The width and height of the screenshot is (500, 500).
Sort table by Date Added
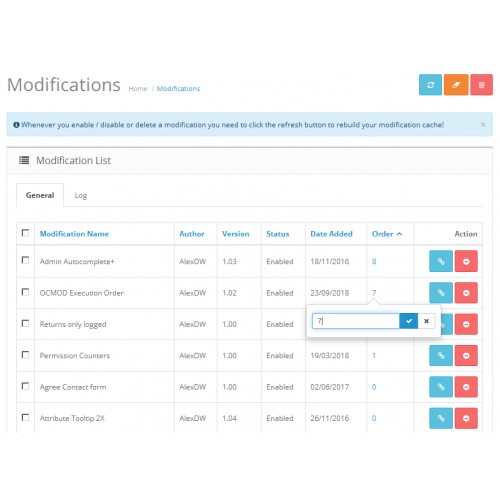point(331,234)
